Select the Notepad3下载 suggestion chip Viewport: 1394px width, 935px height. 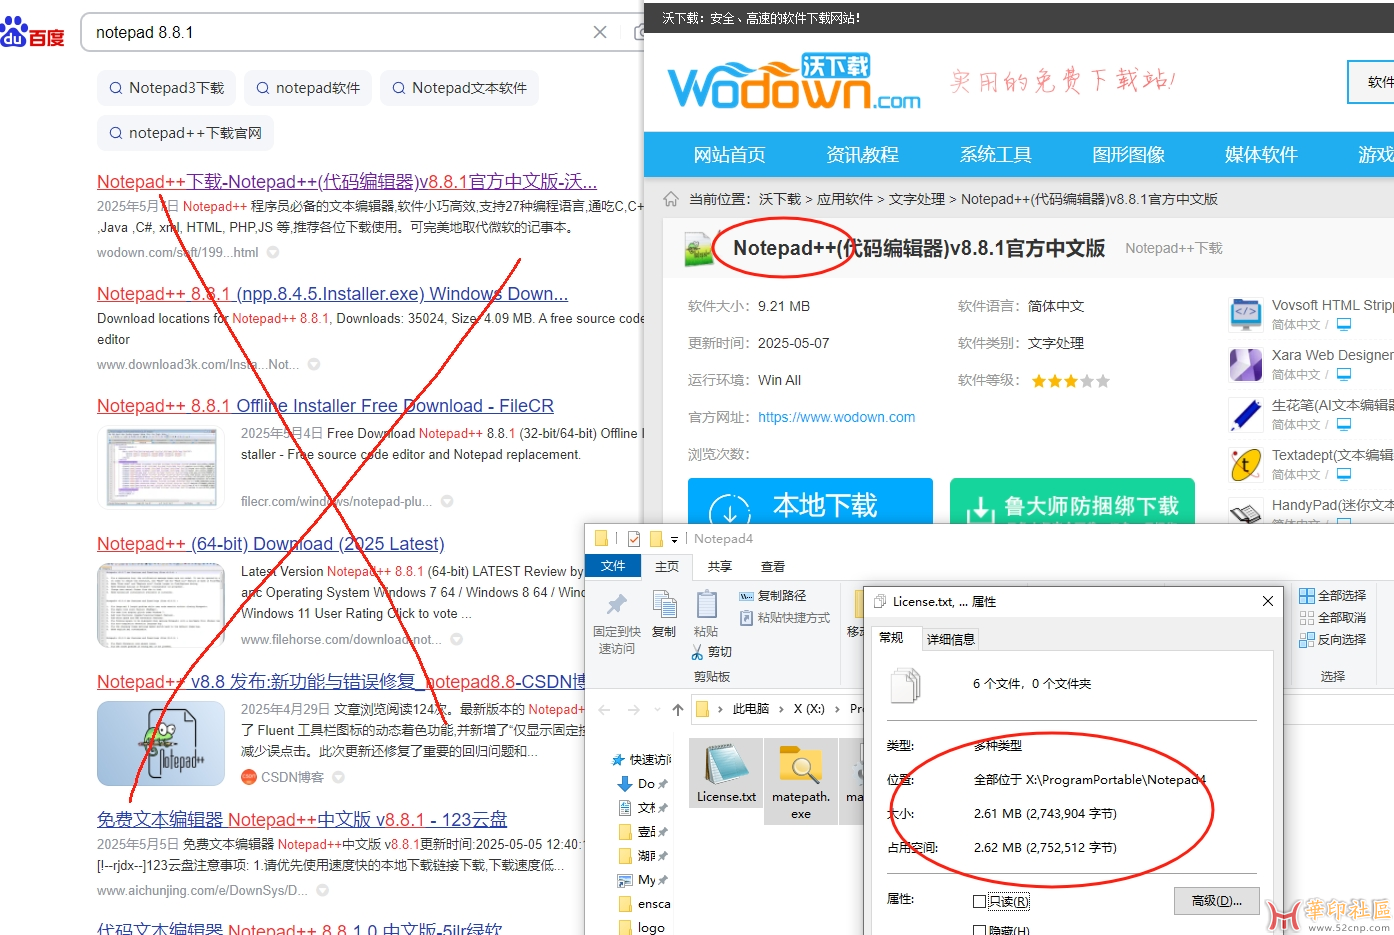[166, 88]
